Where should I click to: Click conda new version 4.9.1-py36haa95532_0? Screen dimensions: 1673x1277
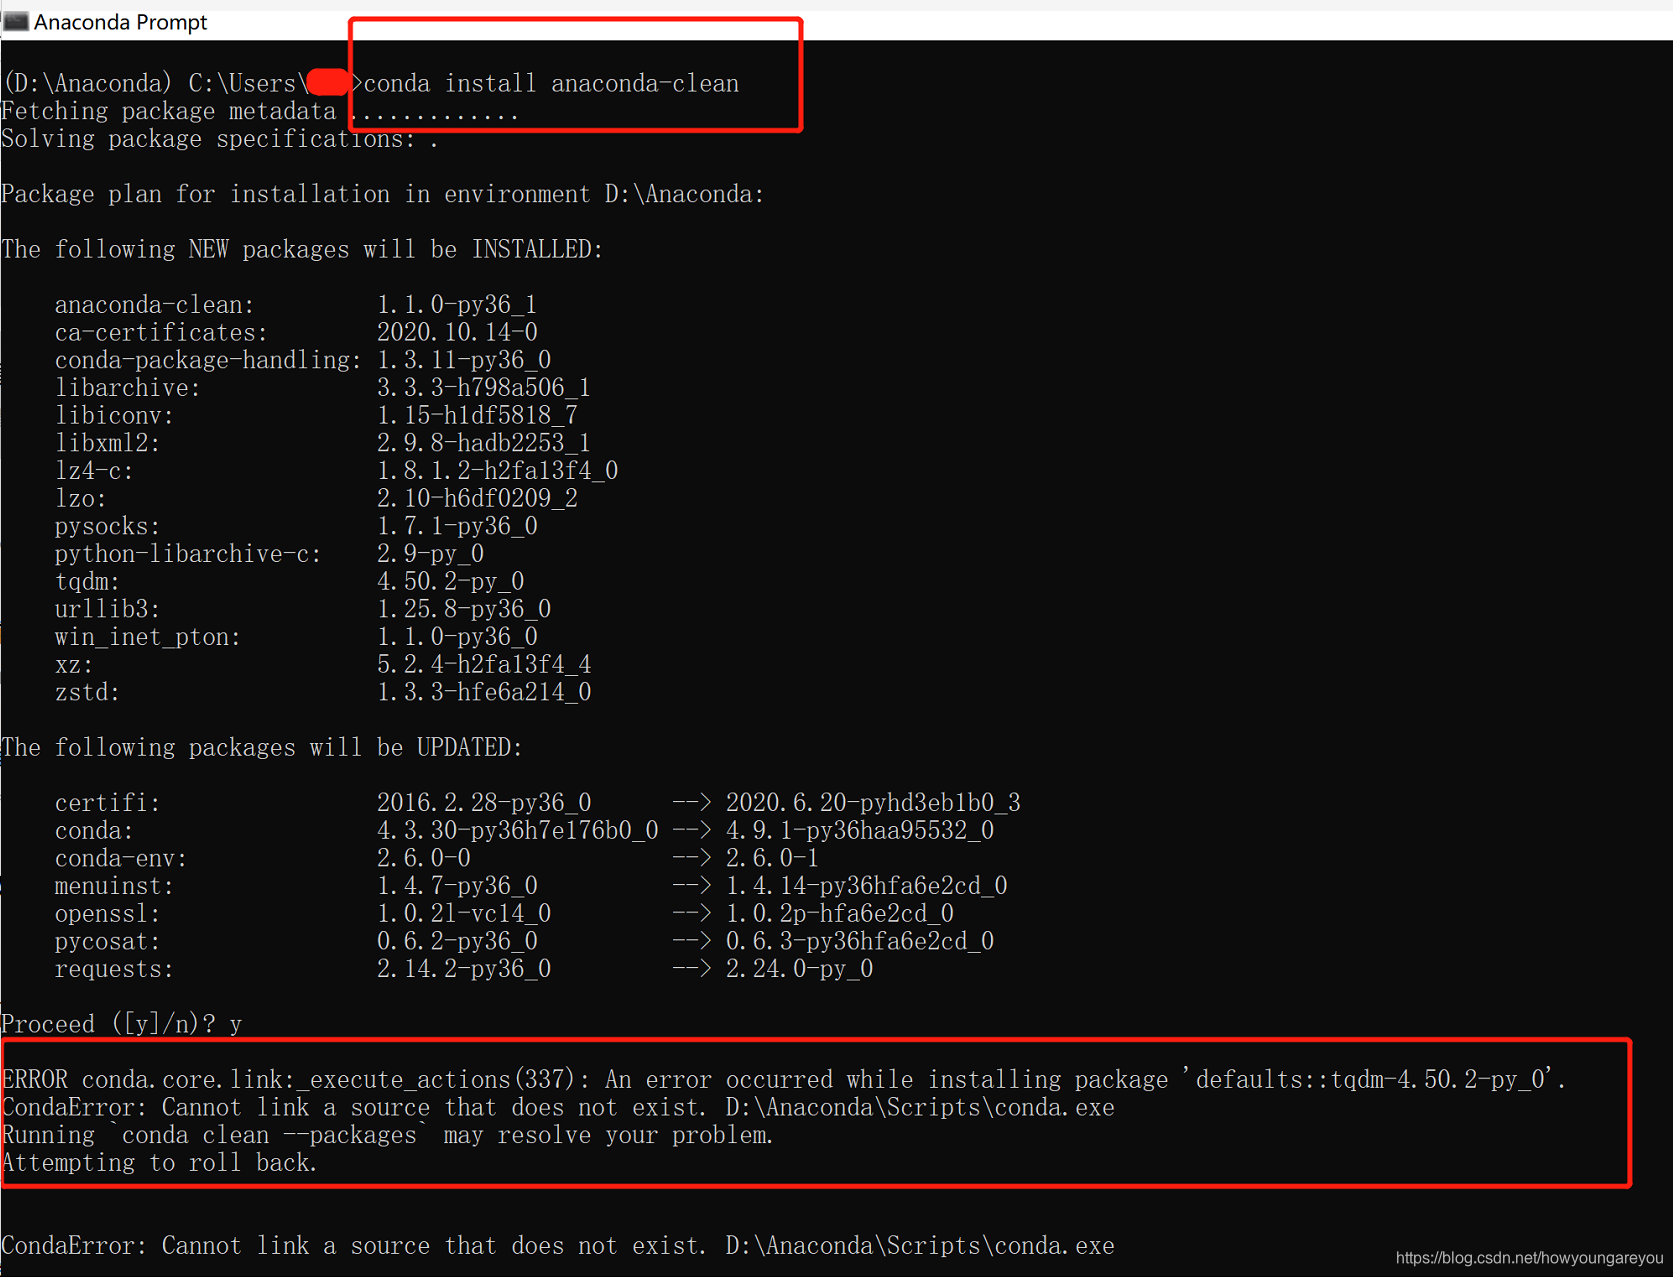860,831
